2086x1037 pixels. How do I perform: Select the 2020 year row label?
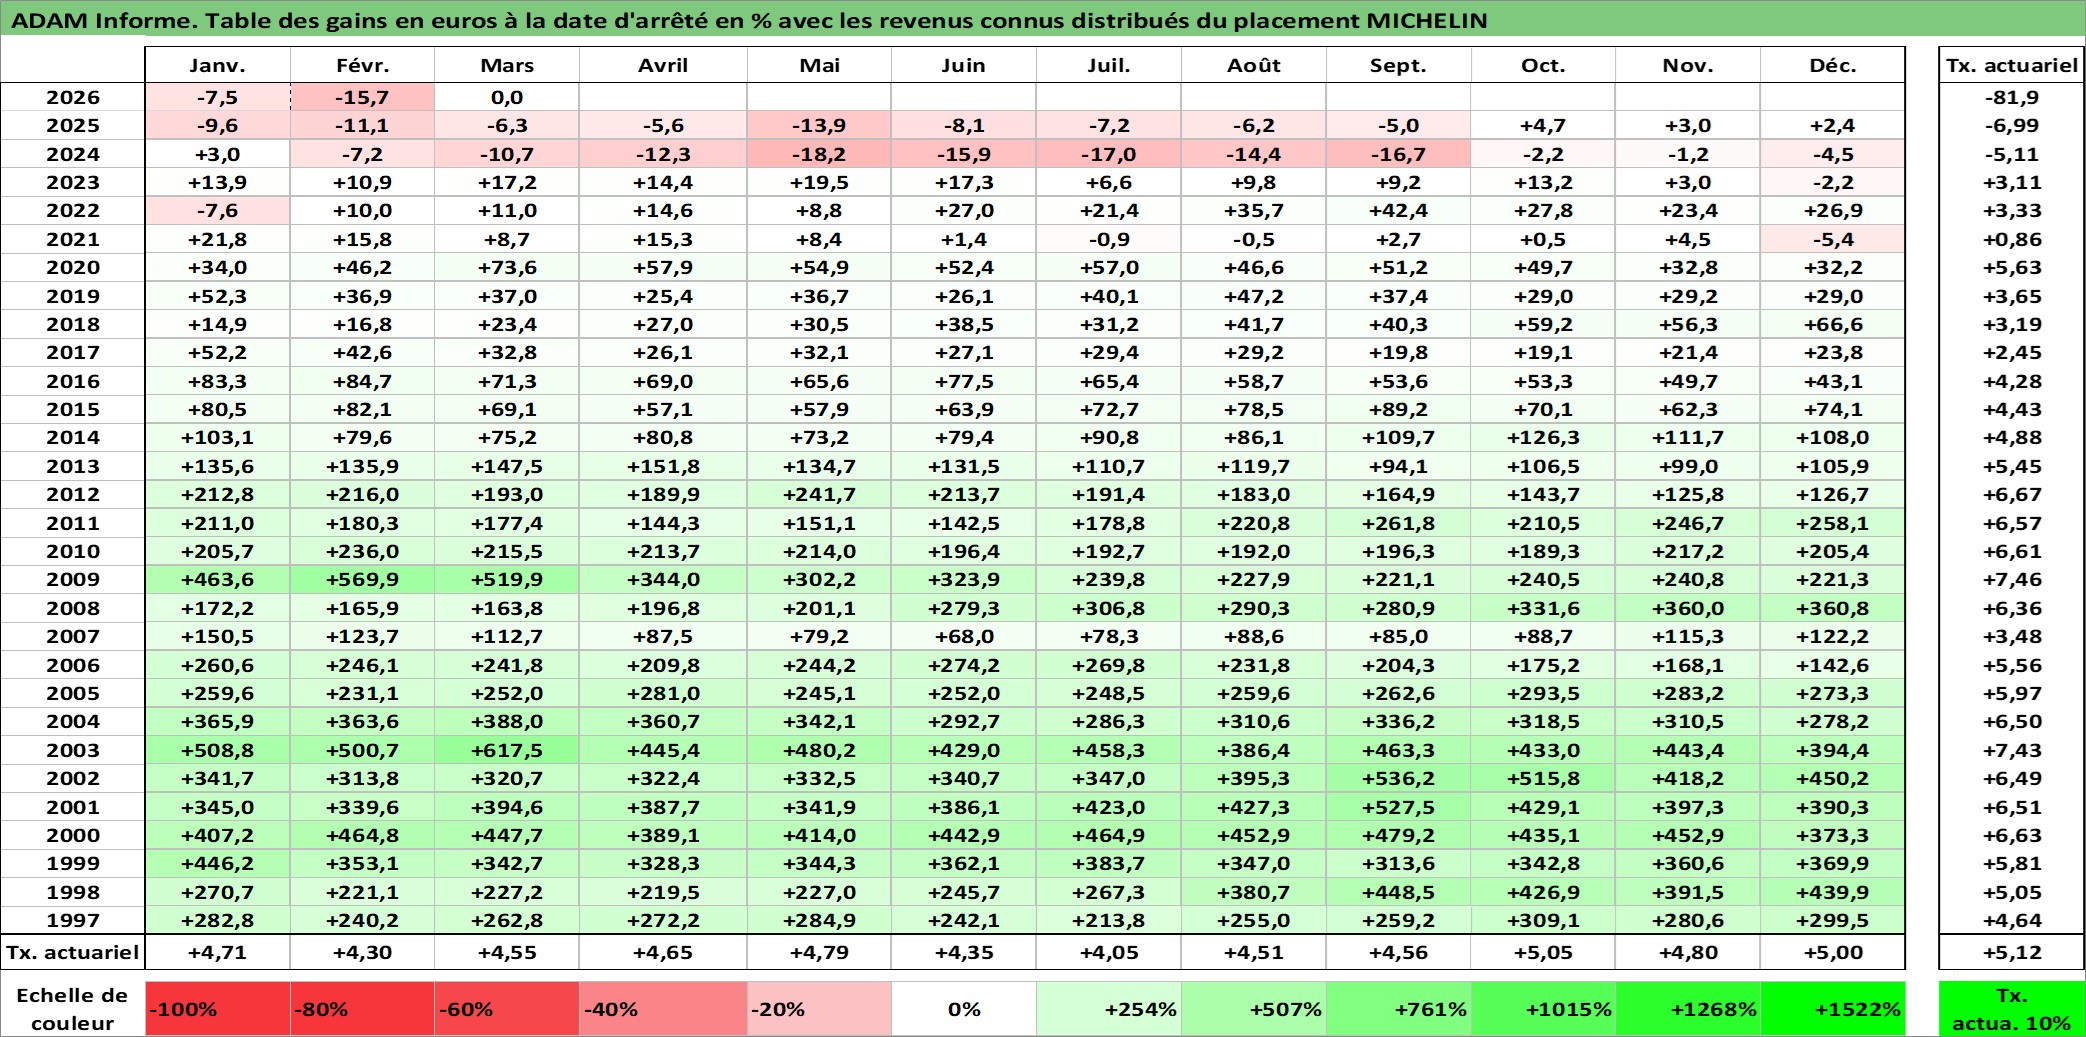click(73, 267)
